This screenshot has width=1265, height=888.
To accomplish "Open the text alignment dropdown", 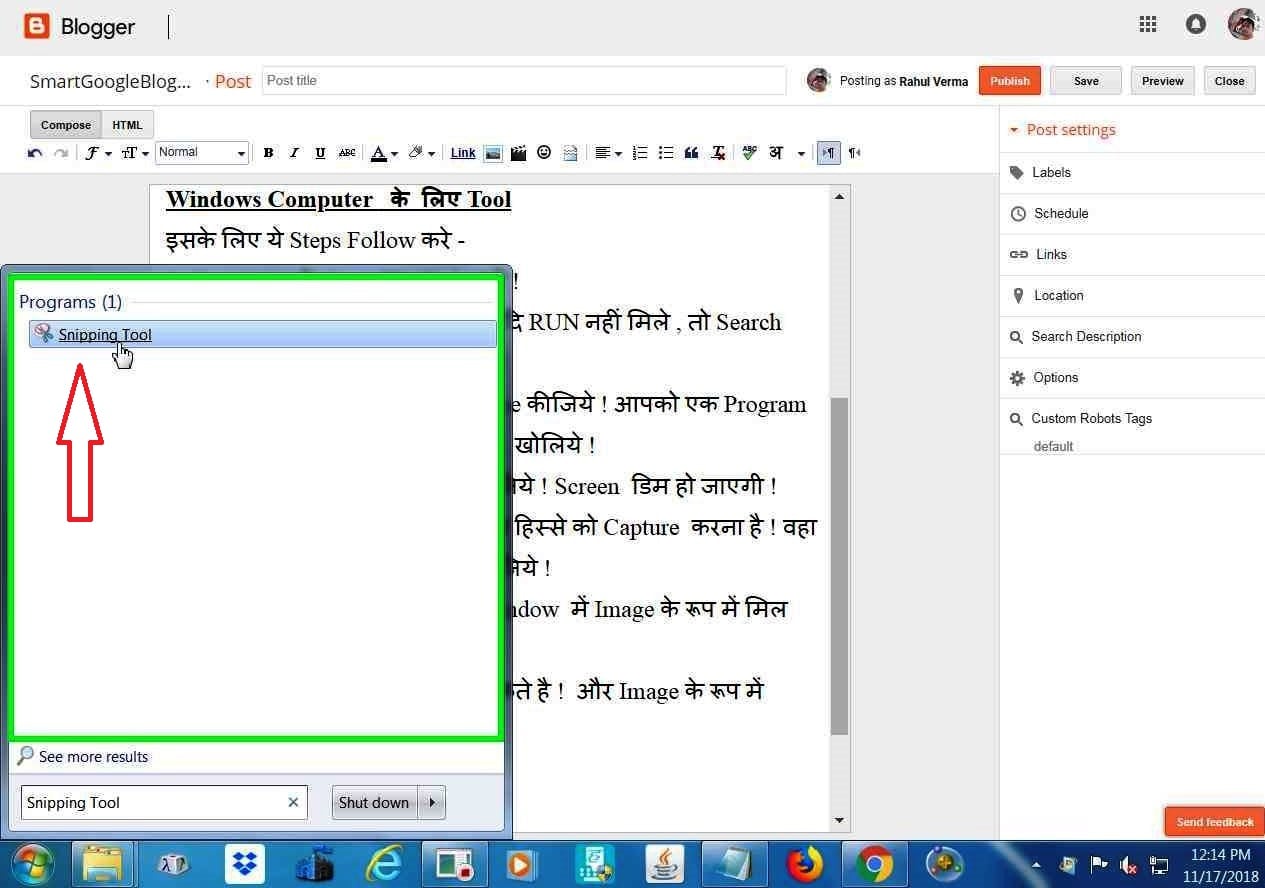I will pyautogui.click(x=608, y=153).
